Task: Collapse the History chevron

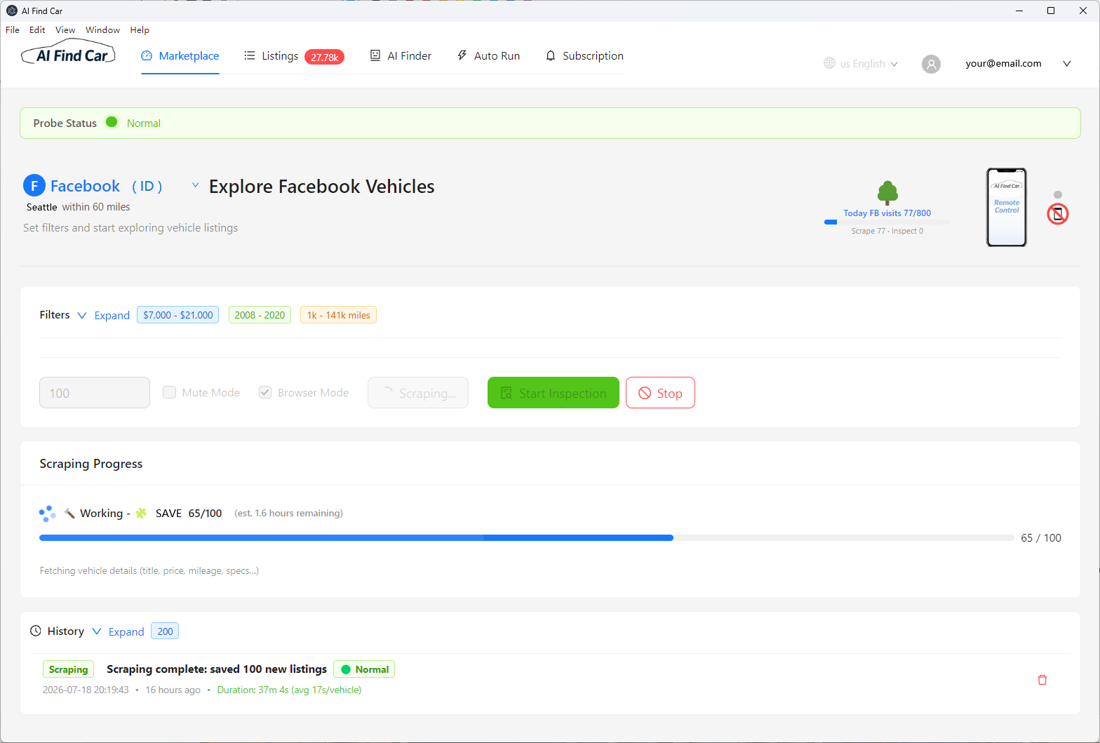Action: [96, 631]
